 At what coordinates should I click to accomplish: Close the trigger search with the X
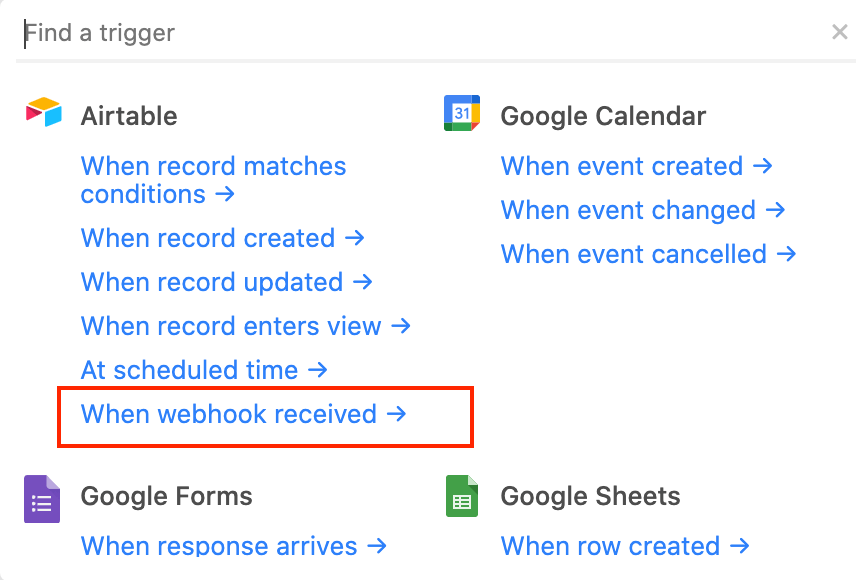839,32
